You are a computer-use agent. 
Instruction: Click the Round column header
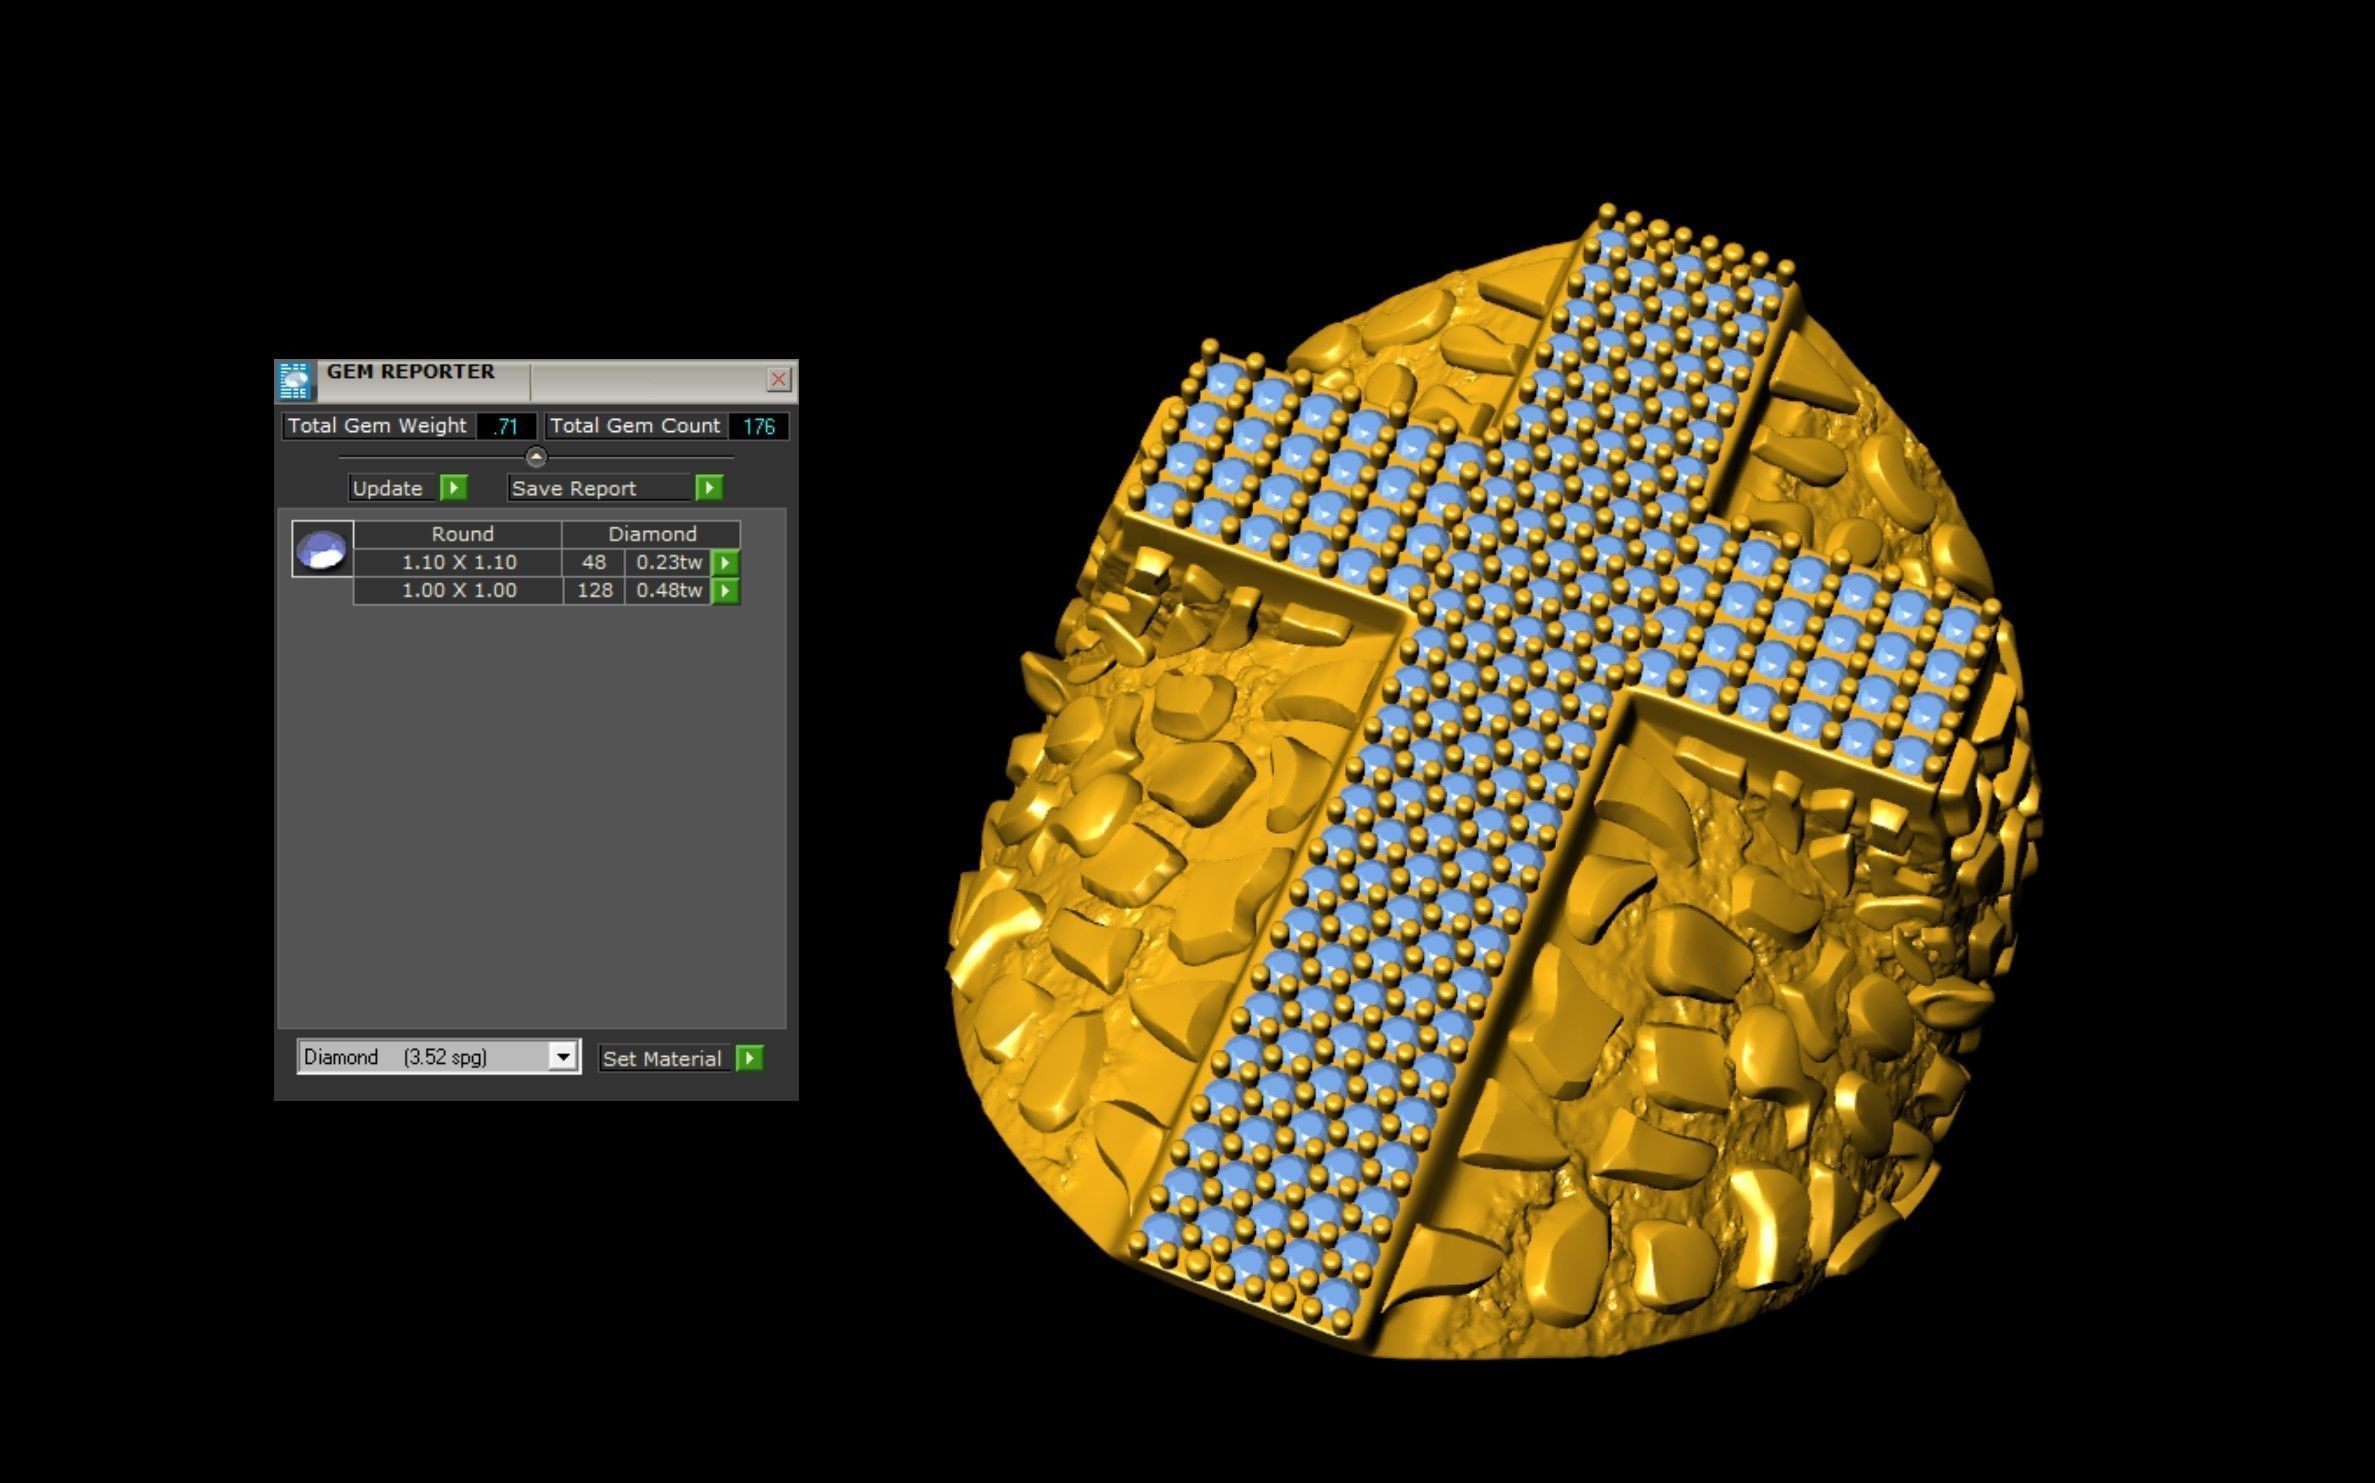pyautogui.click(x=458, y=534)
